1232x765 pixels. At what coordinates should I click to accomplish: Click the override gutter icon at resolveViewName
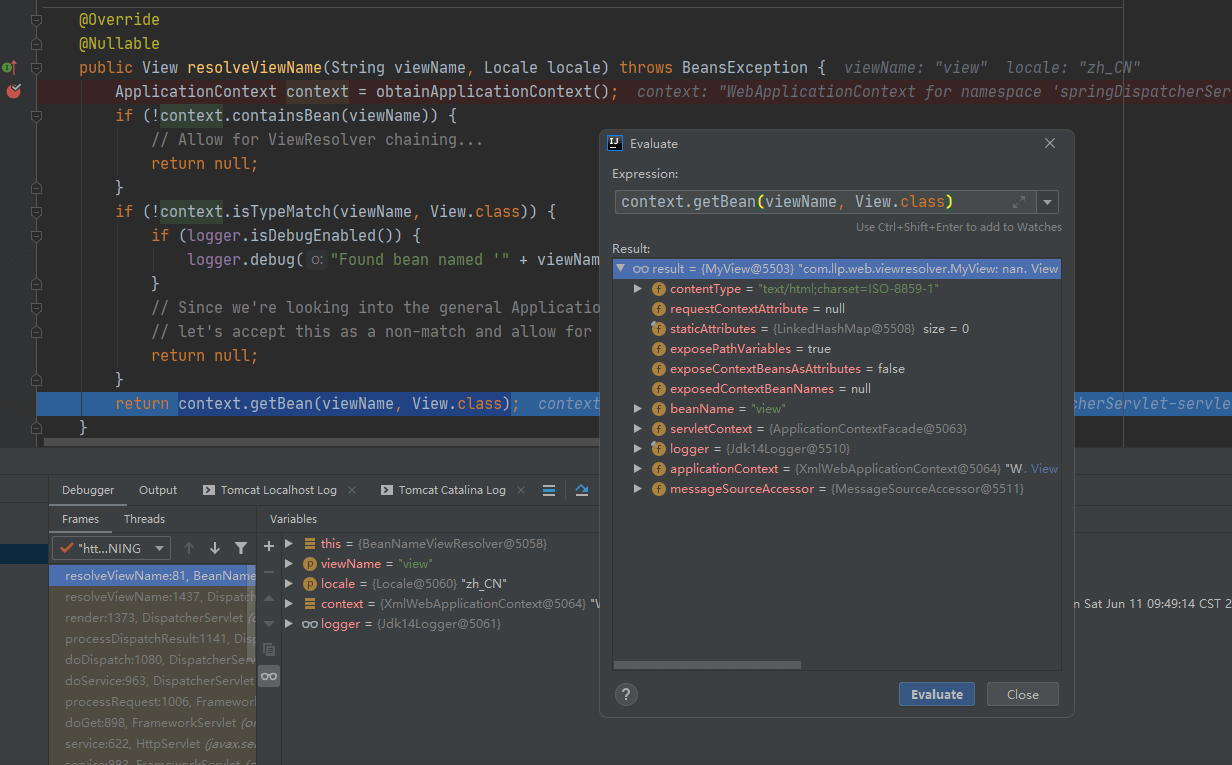[9, 67]
